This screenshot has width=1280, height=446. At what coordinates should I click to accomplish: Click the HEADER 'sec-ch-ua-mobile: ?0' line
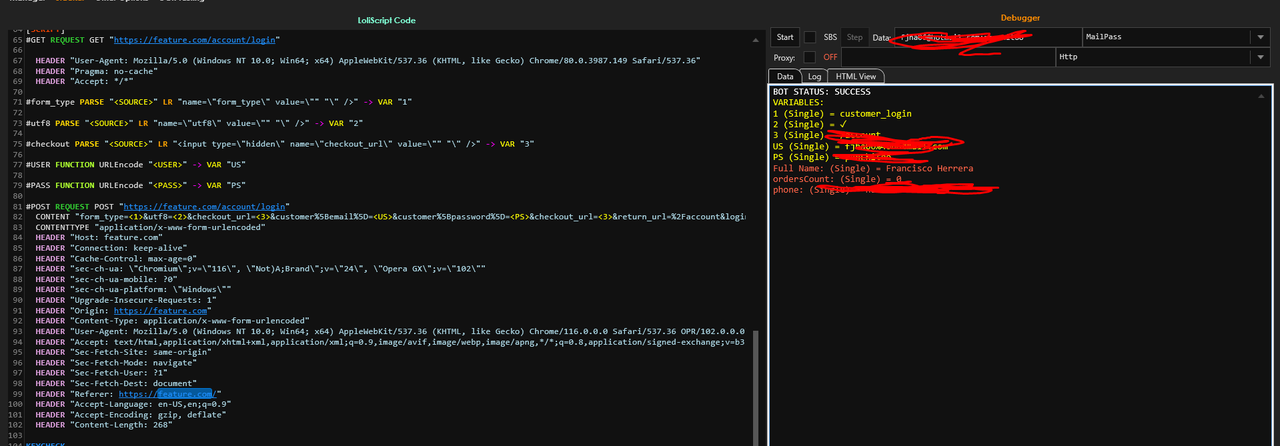pyautogui.click(x=106, y=279)
